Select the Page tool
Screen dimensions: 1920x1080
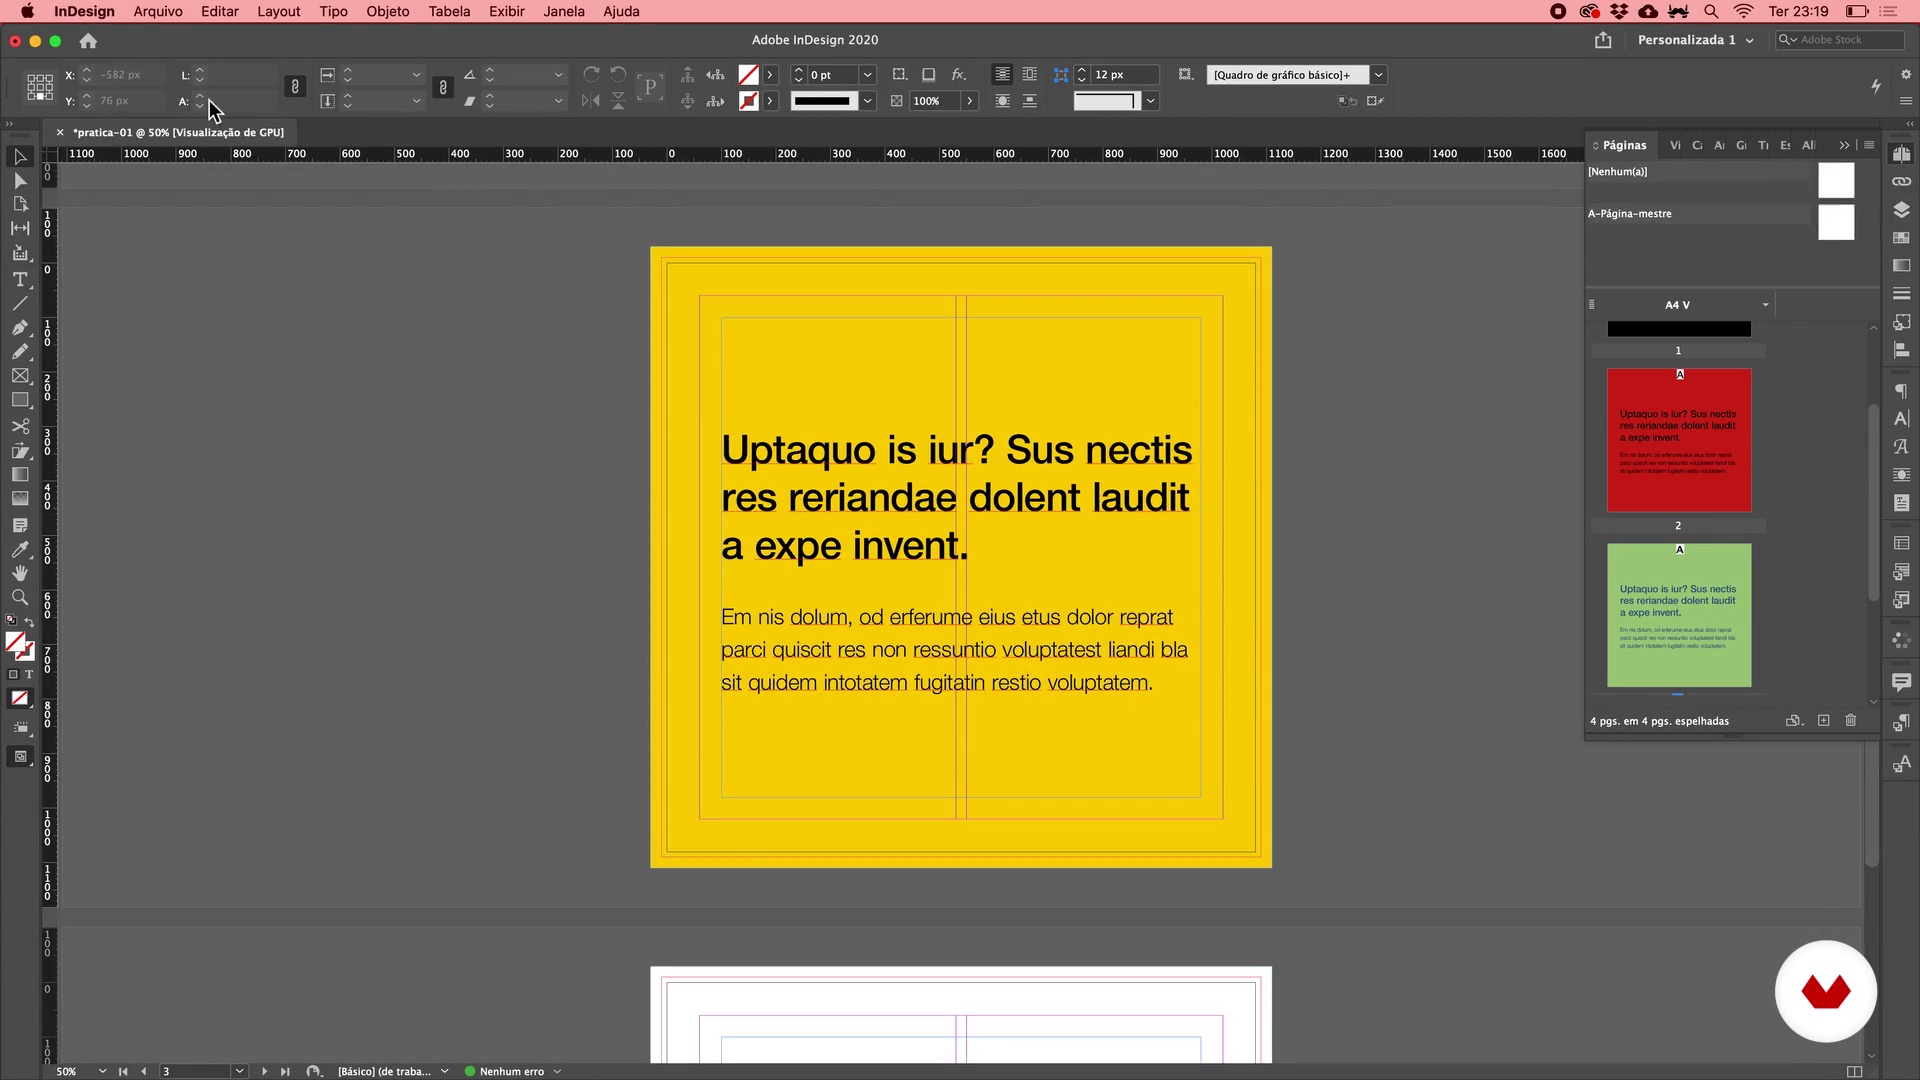click(x=20, y=204)
